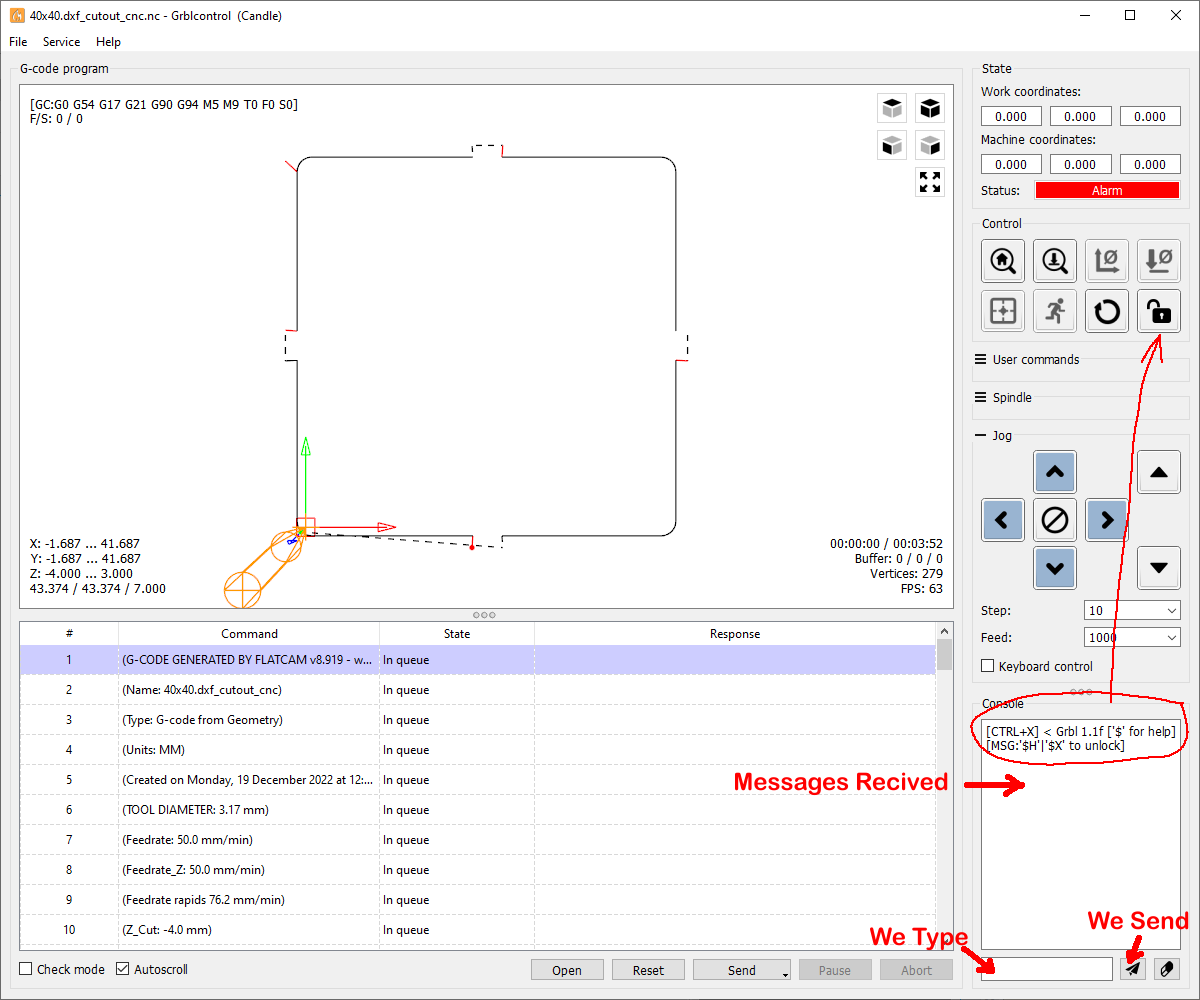Click the Zero Z icon
Image resolution: width=1200 pixels, height=1000 pixels.
(x=1159, y=260)
